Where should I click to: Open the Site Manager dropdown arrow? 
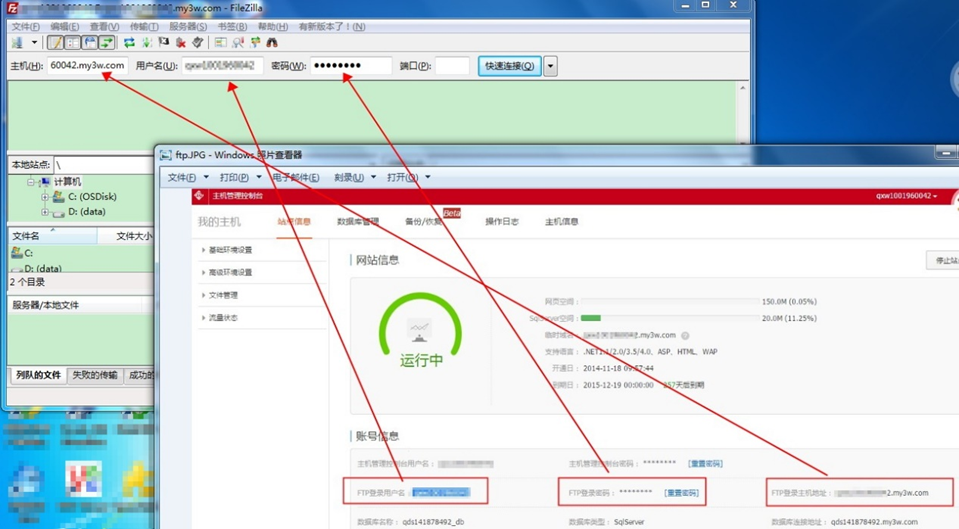[34, 43]
